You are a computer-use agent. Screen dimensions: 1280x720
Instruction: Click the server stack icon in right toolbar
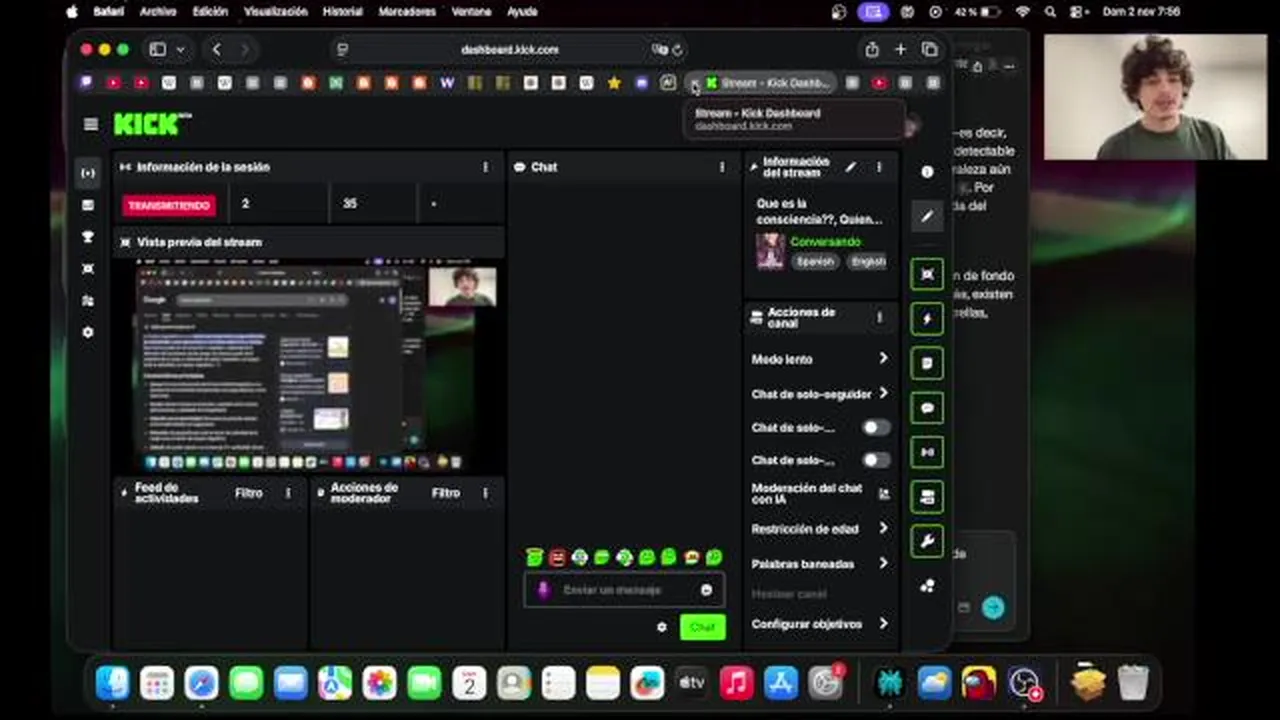(927, 497)
